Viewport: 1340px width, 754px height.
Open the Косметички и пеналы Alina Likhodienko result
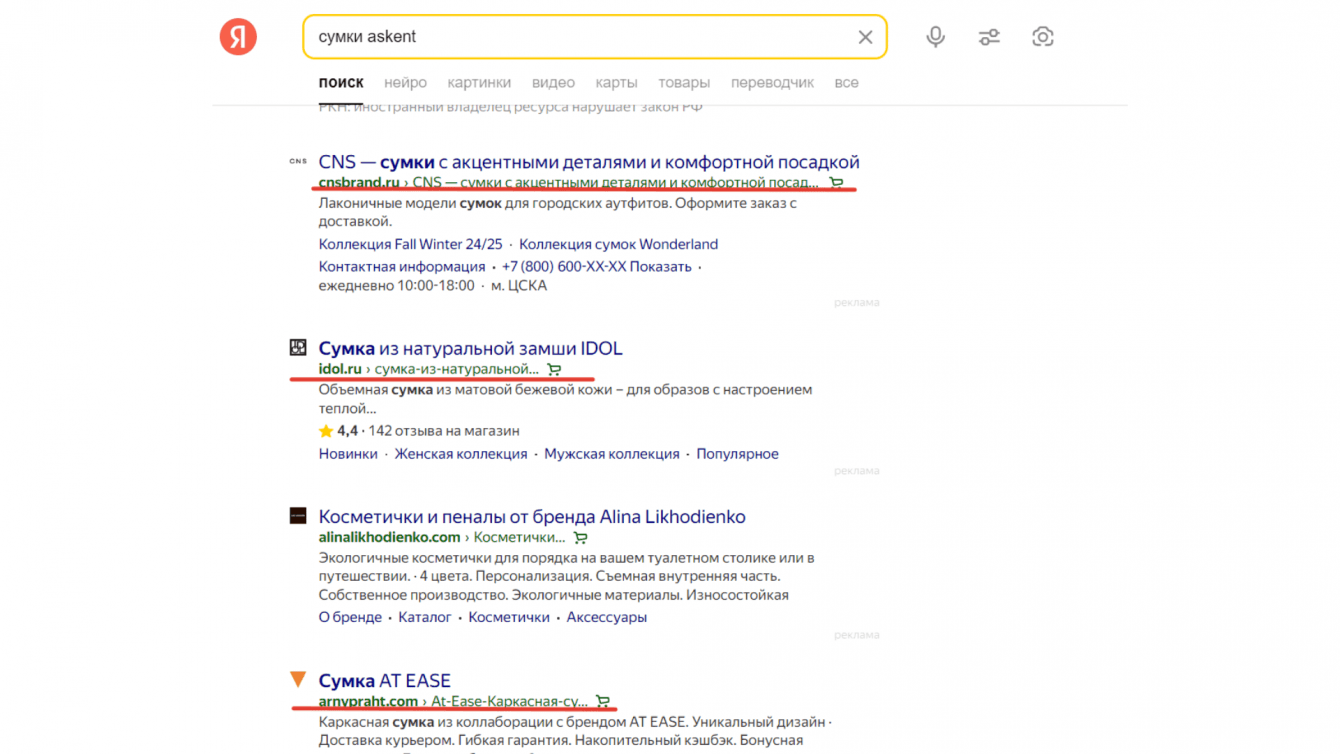tap(531, 517)
